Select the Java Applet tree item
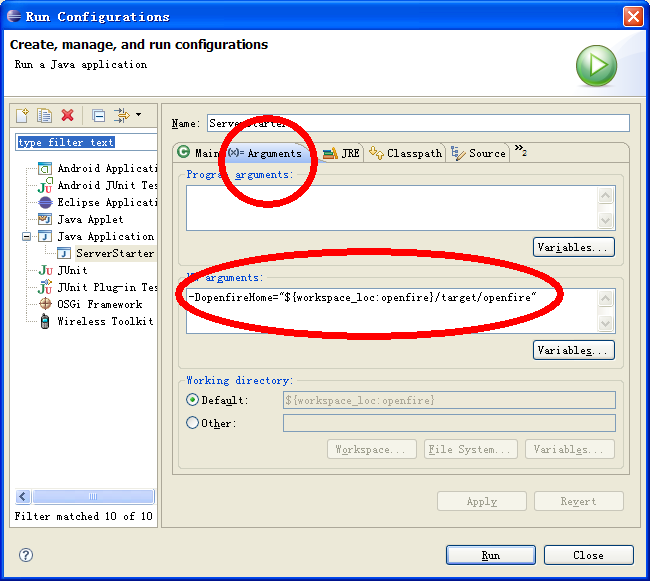Image resolution: width=650 pixels, height=581 pixels. point(90,219)
